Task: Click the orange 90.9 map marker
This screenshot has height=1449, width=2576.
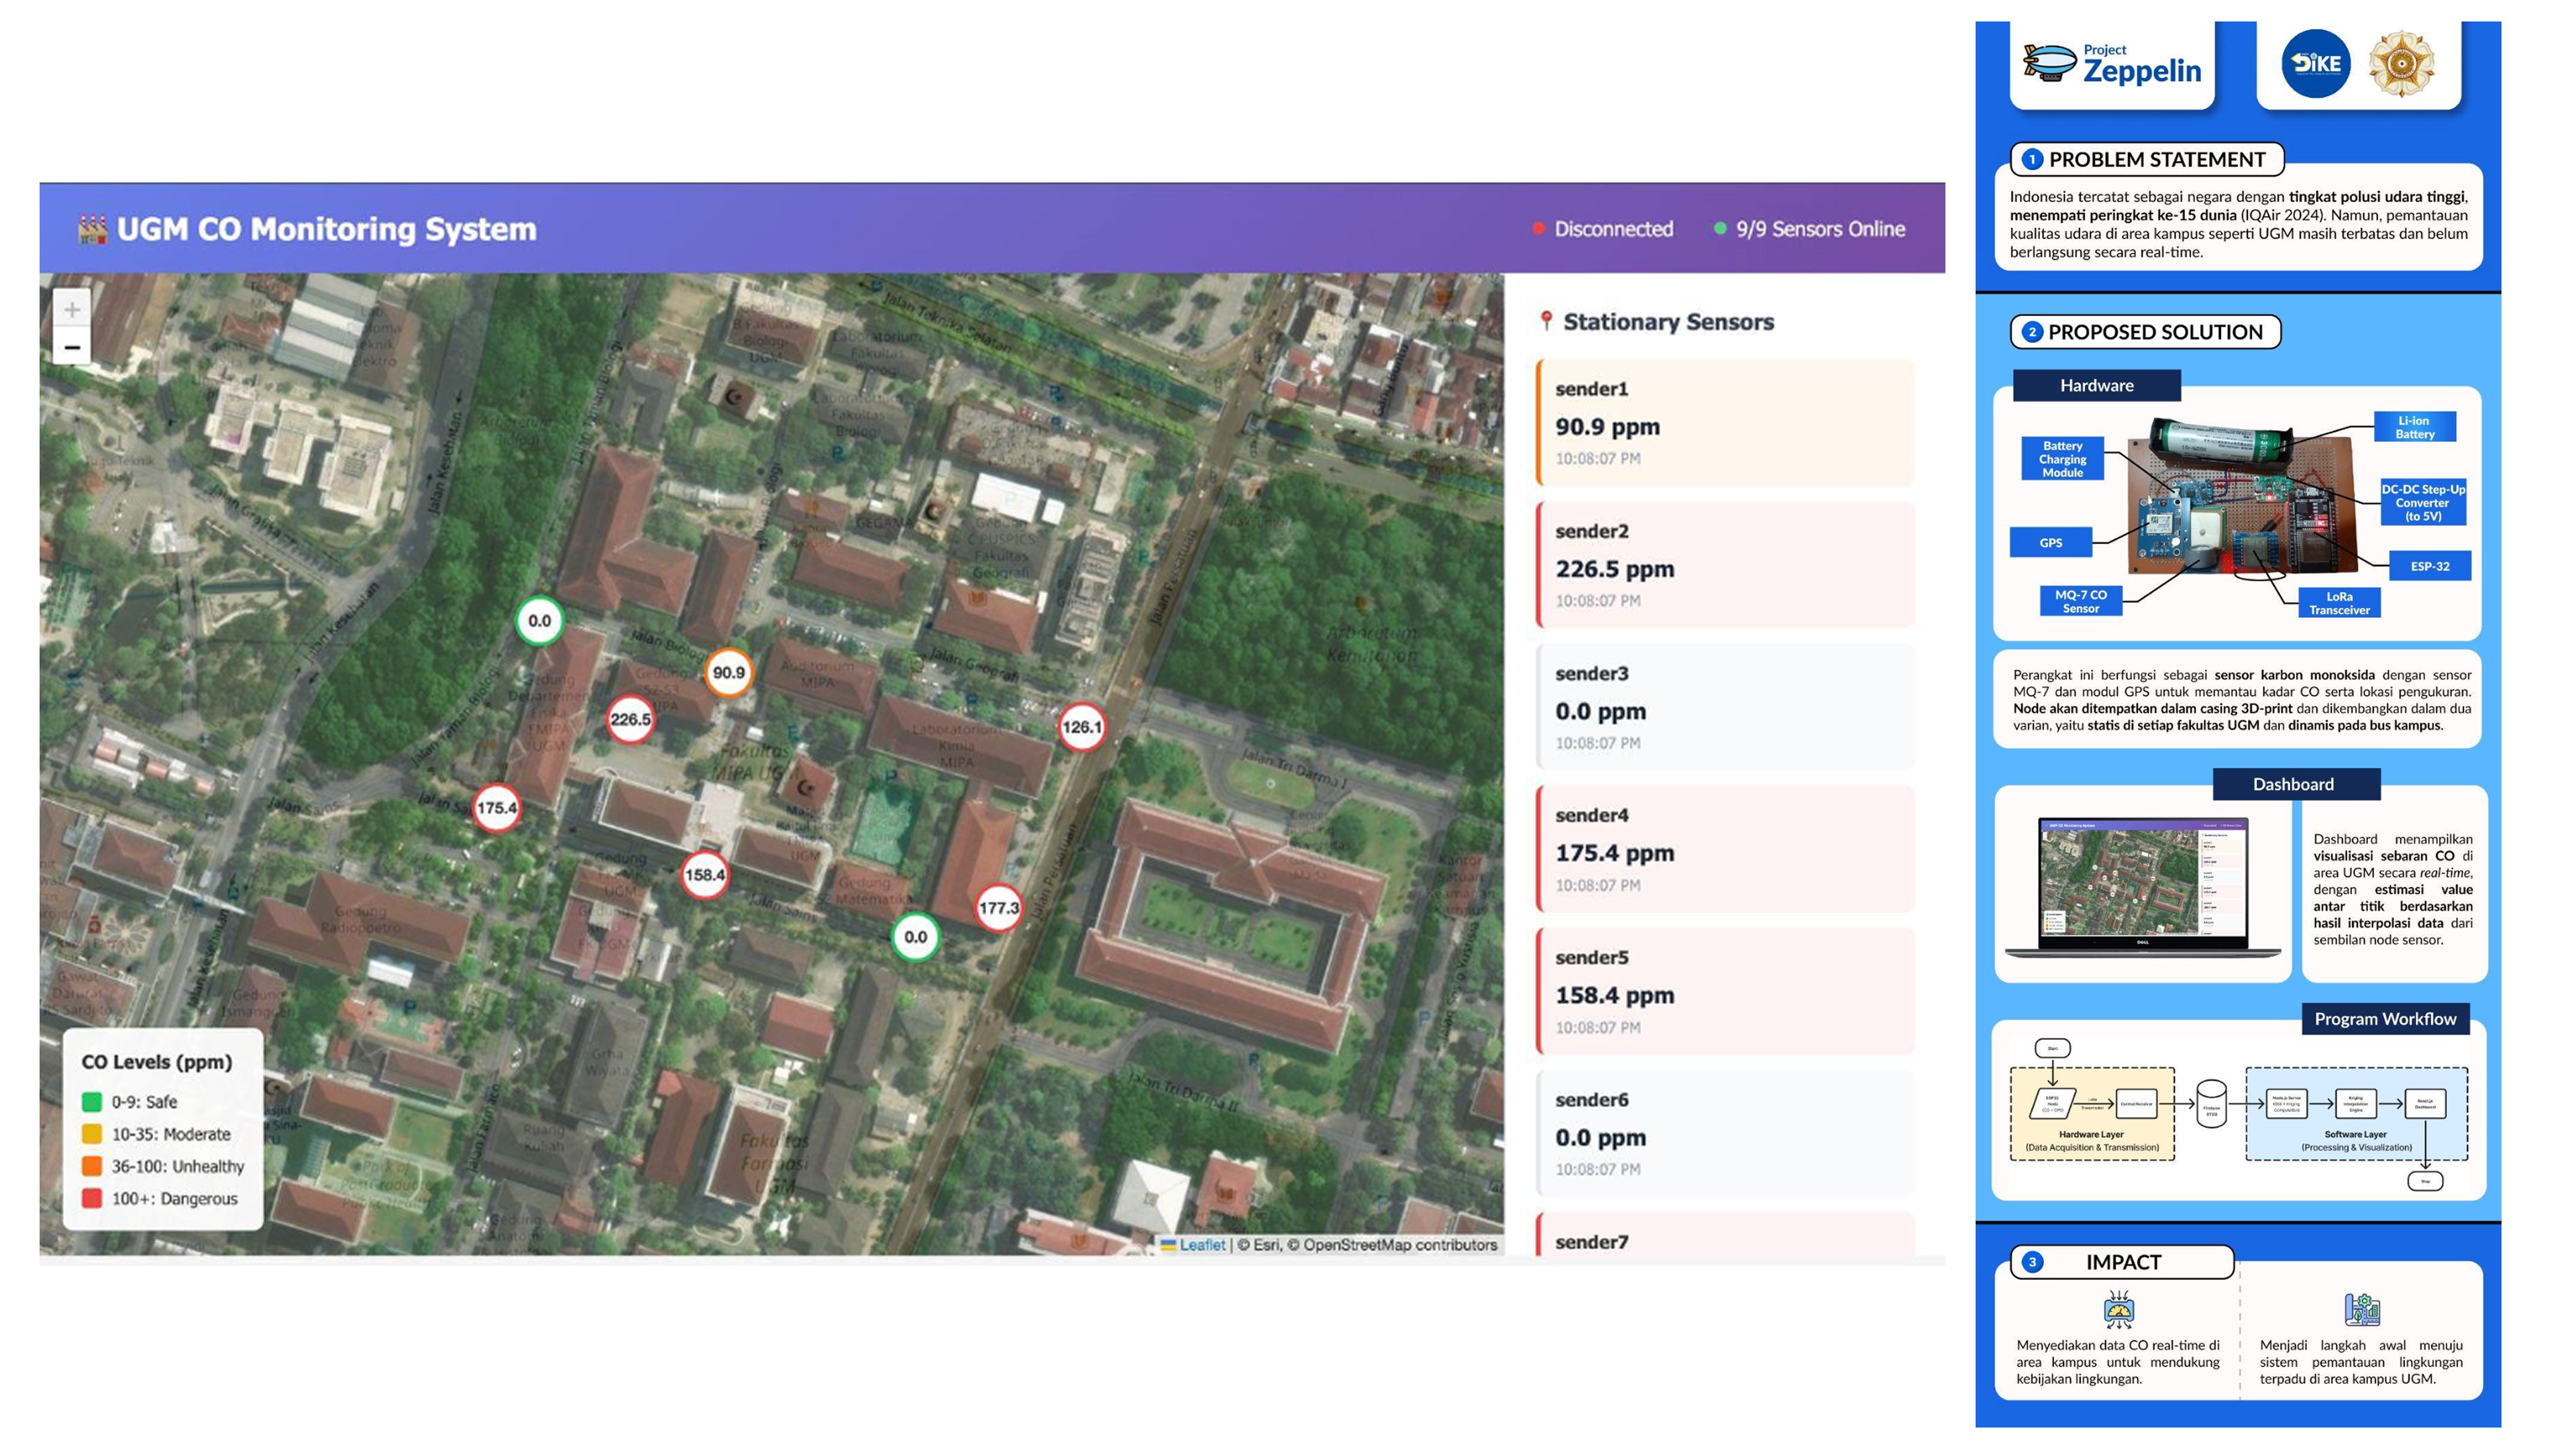Action: tap(728, 672)
